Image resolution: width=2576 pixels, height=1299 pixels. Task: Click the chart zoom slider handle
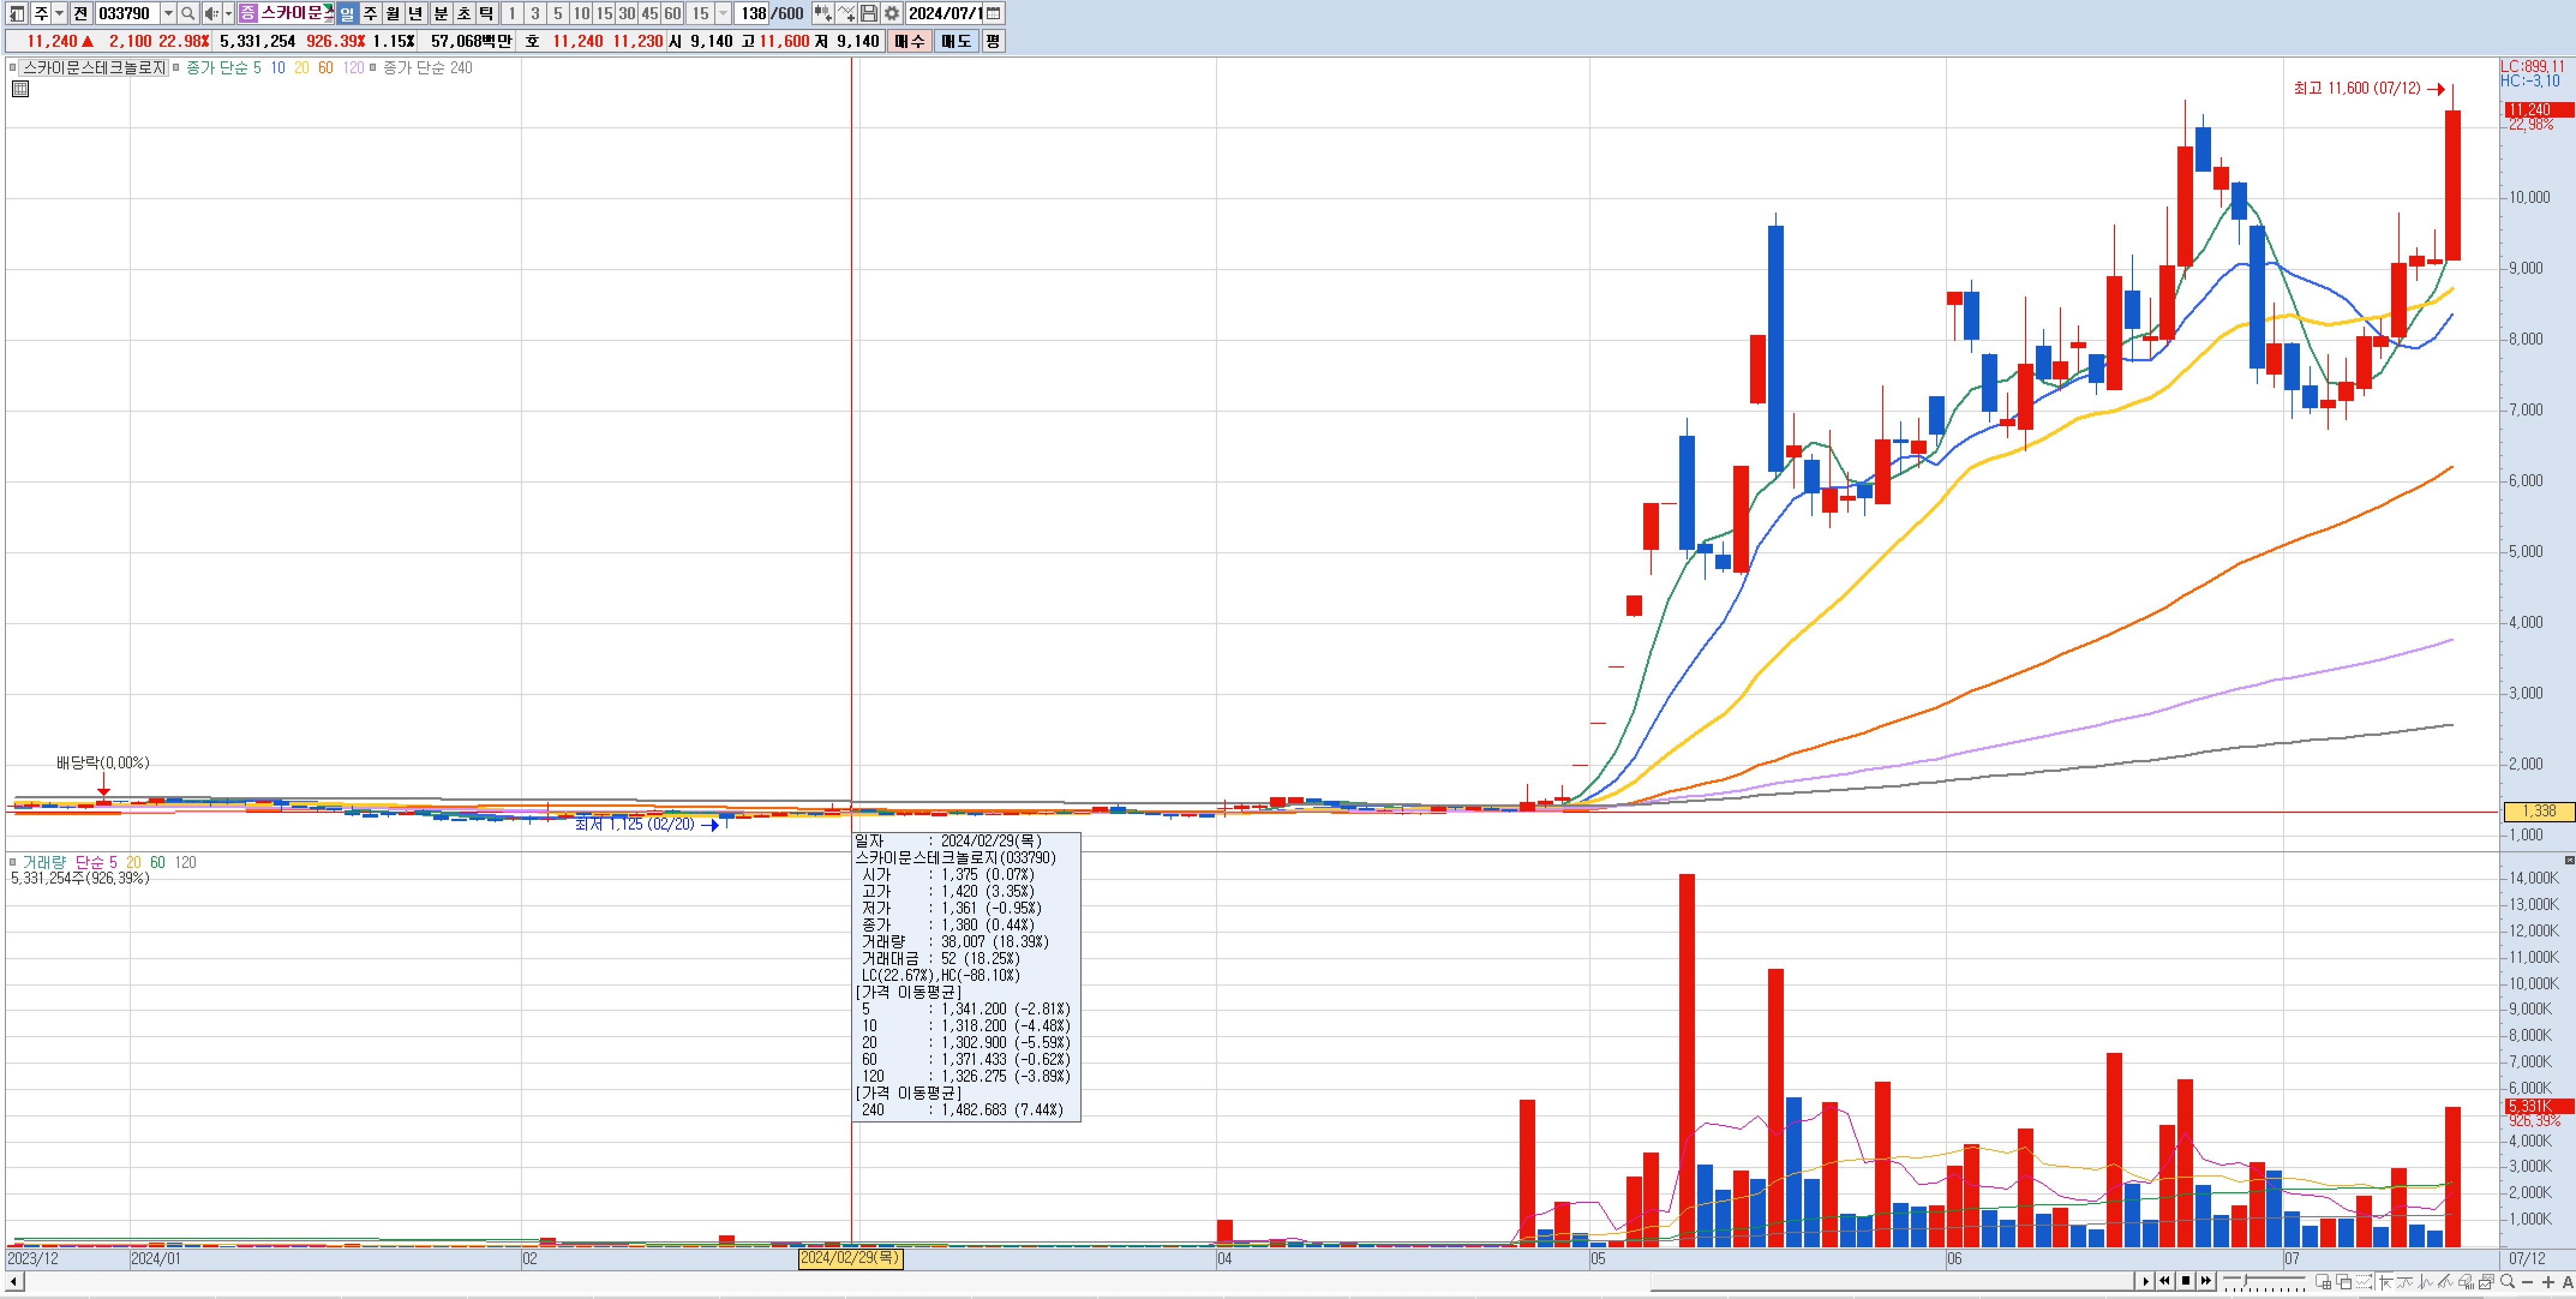2245,1280
